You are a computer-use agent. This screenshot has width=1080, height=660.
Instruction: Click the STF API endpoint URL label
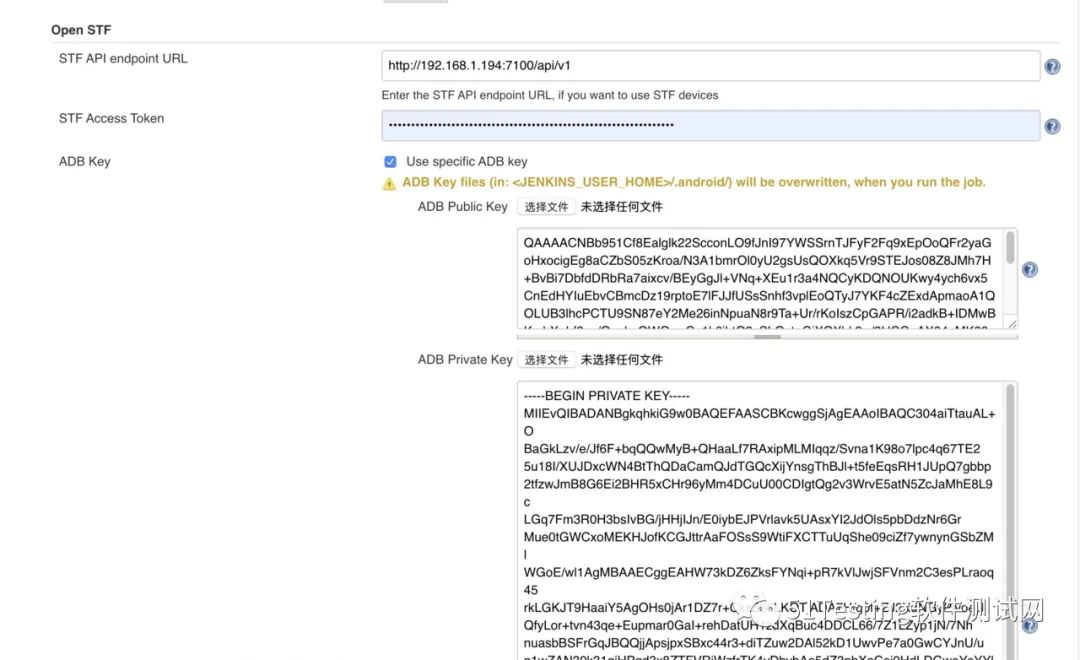[123, 59]
